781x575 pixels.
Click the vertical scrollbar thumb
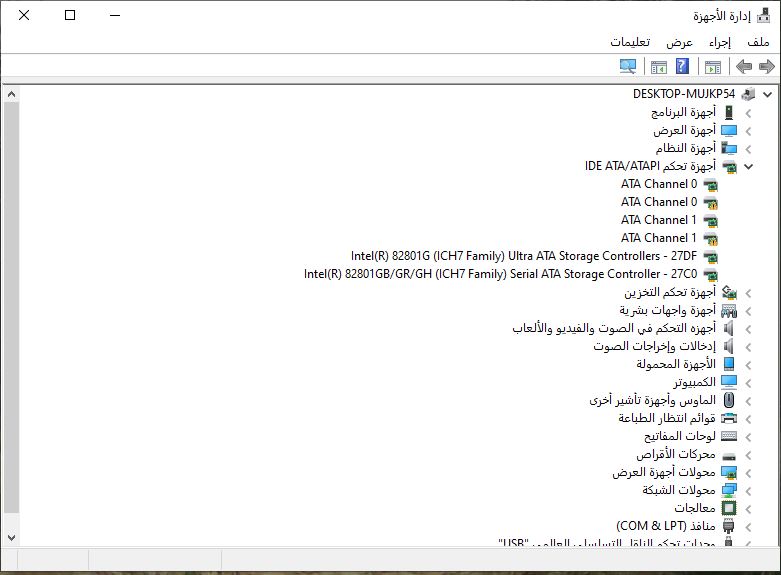click(11, 307)
